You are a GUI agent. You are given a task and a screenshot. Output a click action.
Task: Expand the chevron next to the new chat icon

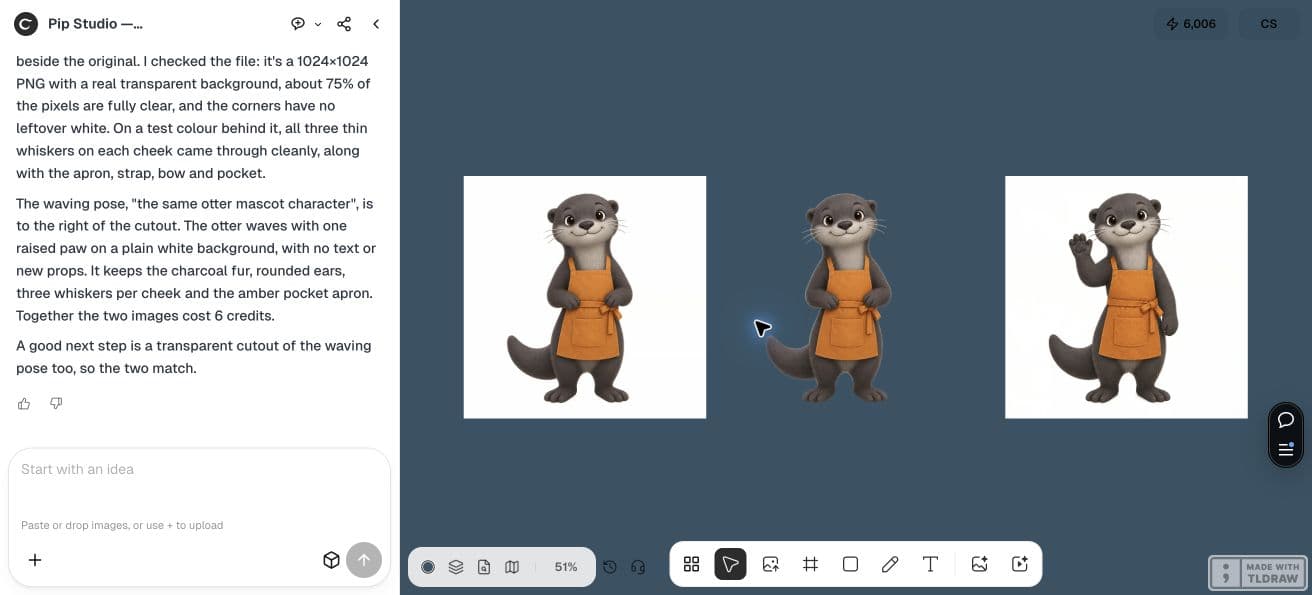tap(318, 24)
